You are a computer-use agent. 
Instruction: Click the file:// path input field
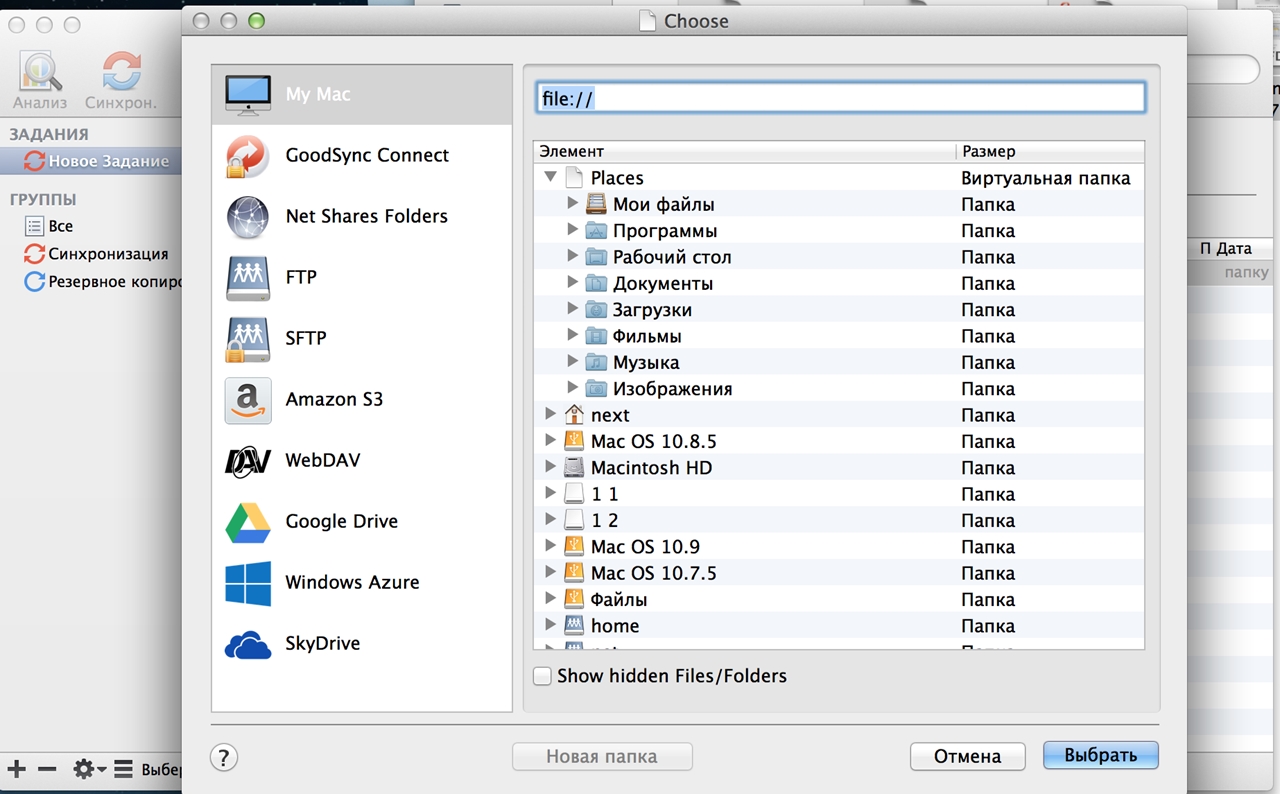tap(840, 98)
